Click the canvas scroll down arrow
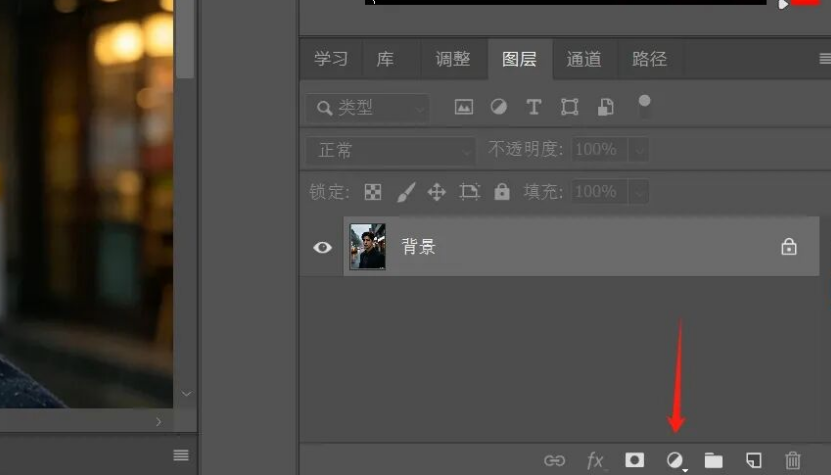831x475 pixels. click(186, 393)
